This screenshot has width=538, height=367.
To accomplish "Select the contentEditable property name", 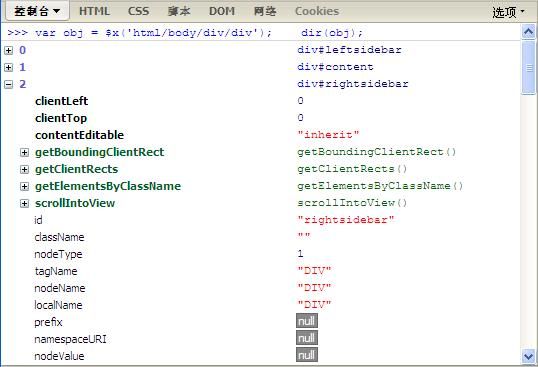I will (79, 135).
